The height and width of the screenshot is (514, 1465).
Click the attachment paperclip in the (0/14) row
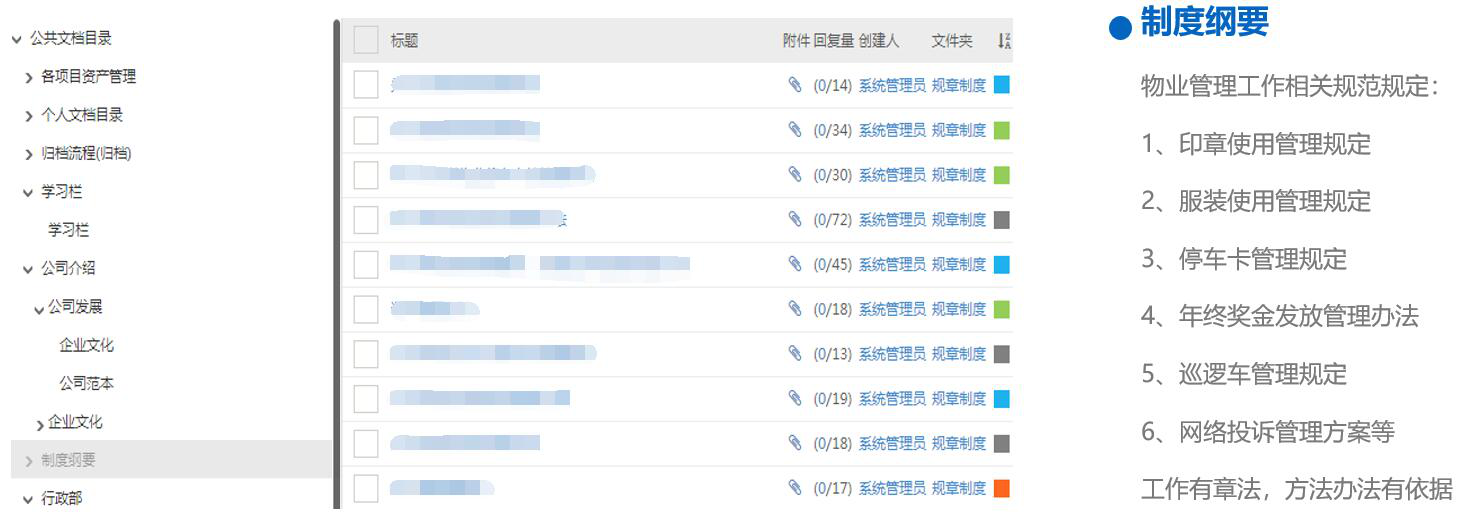click(x=795, y=85)
